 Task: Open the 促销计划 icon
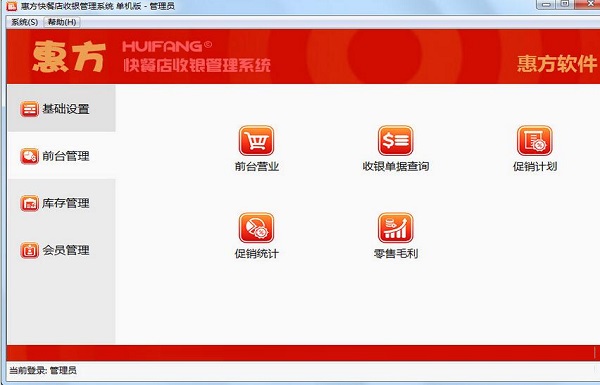click(x=535, y=140)
